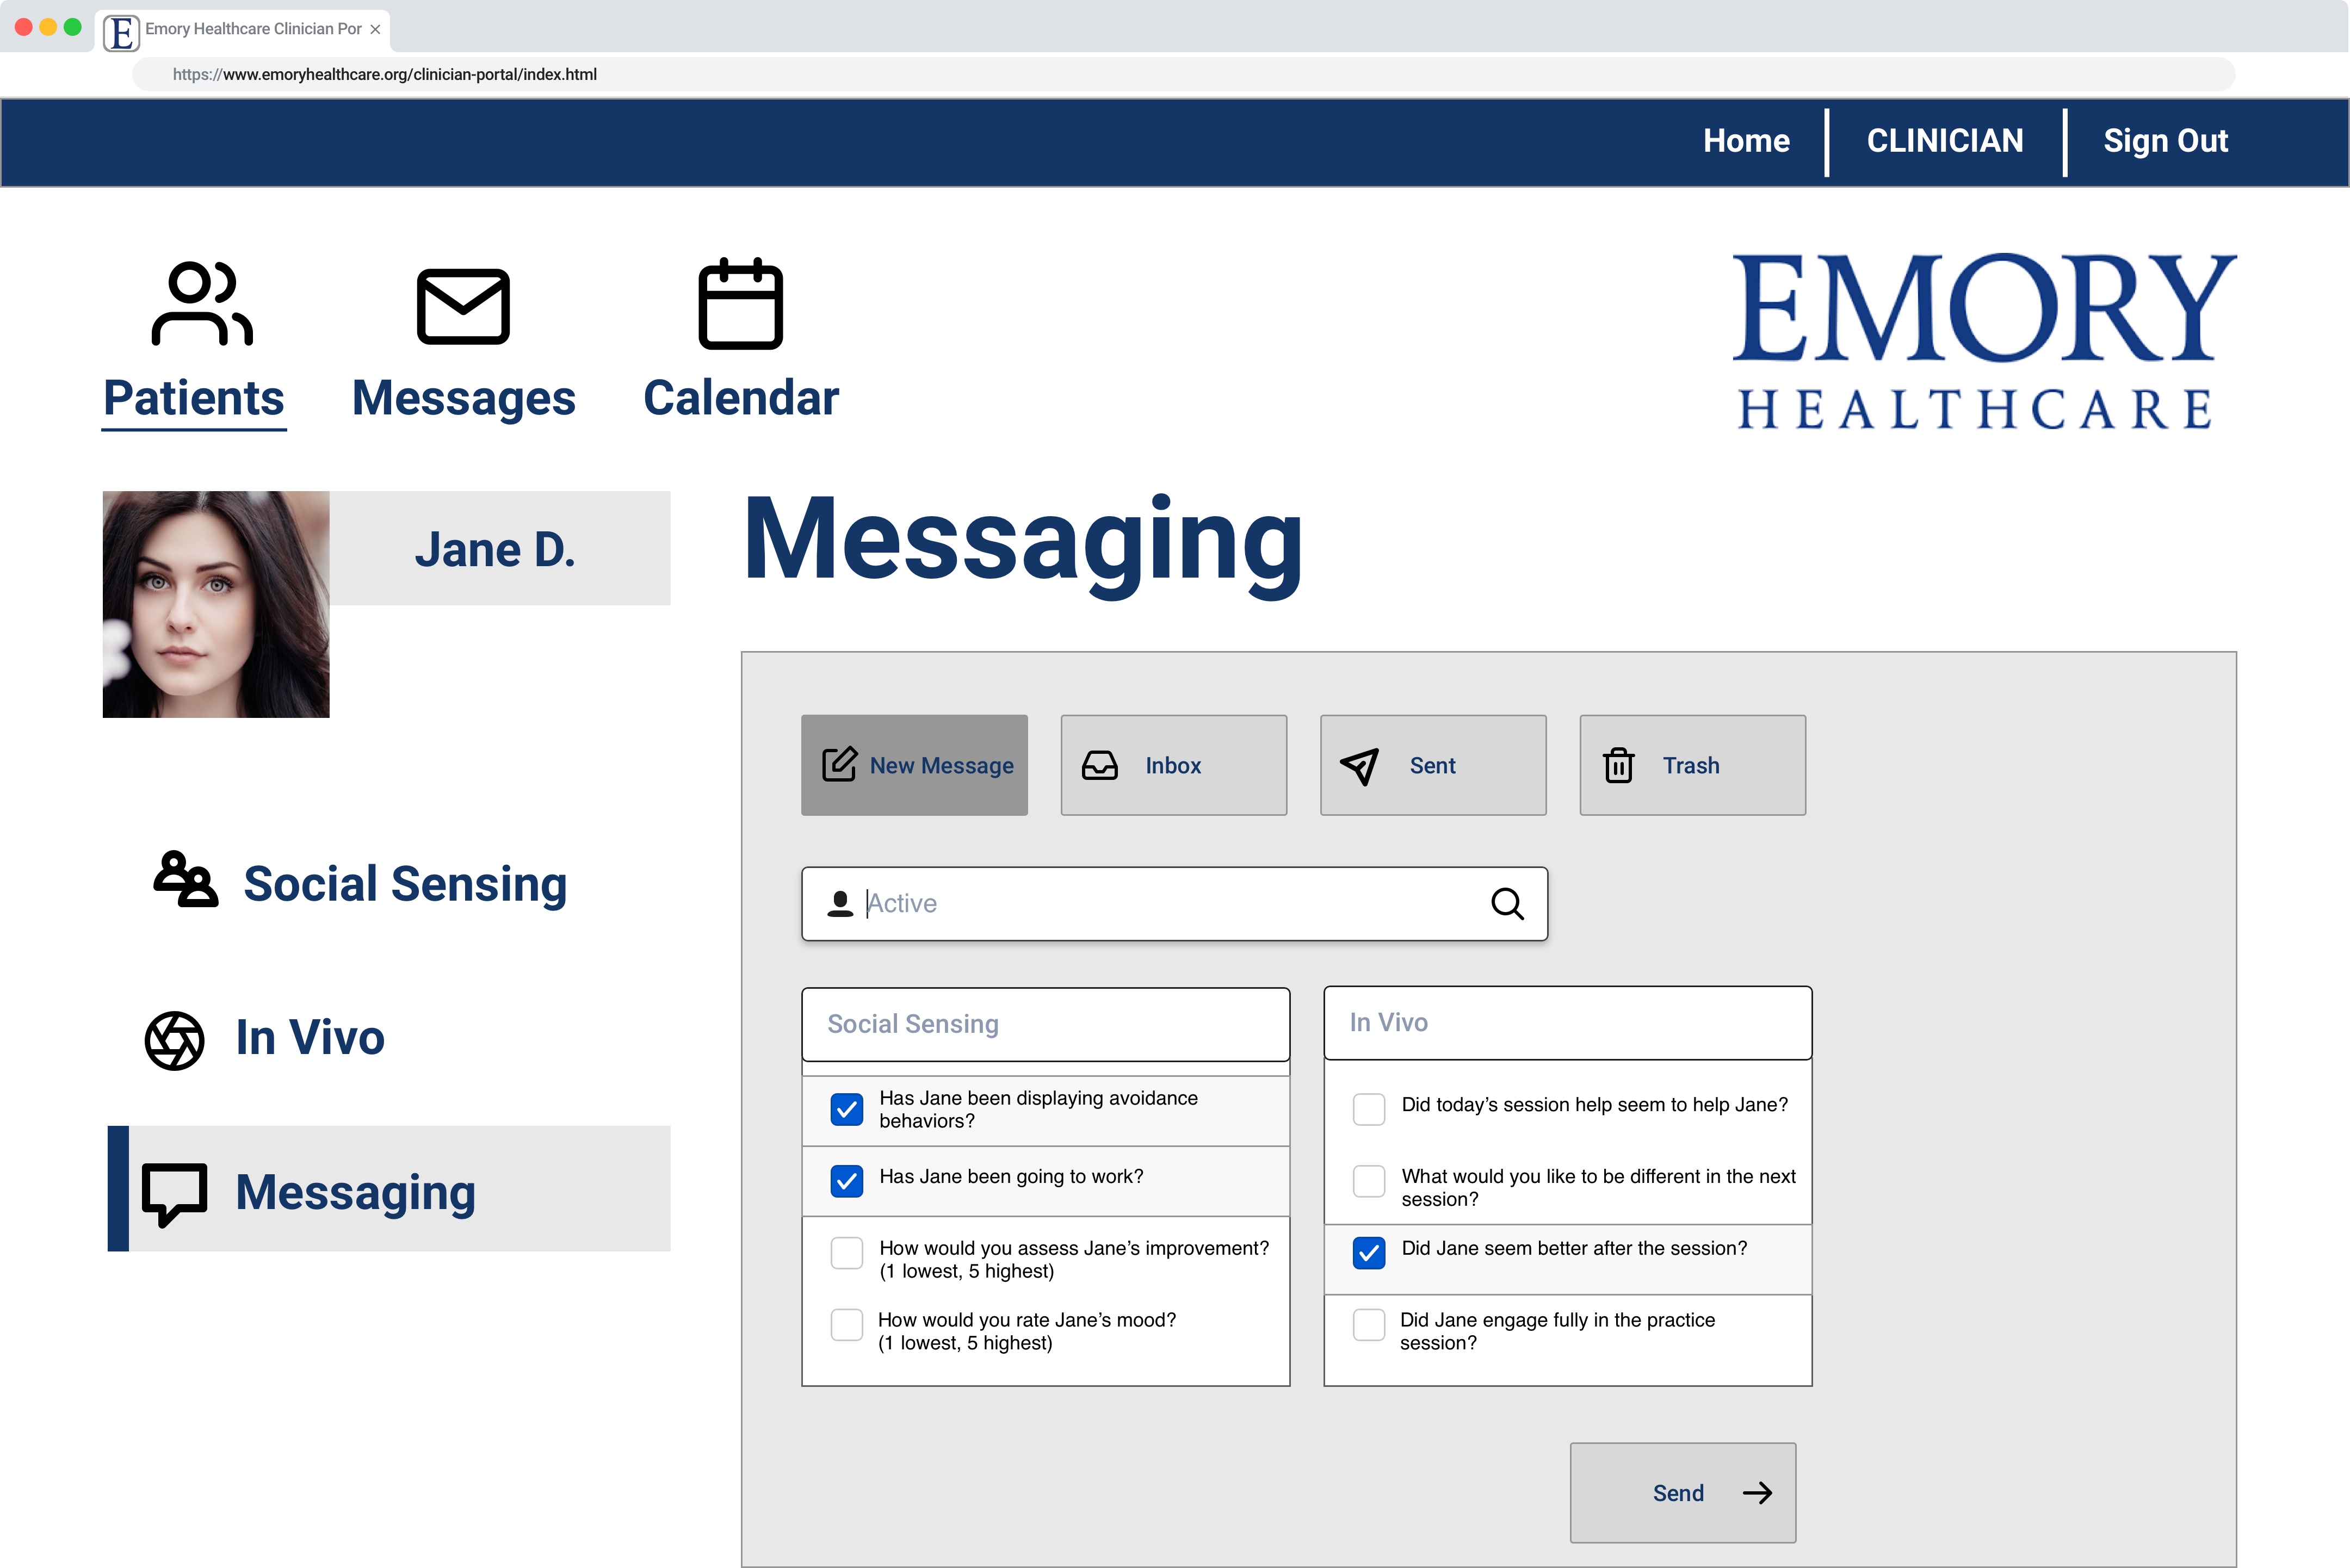
Task: Open the Trash button label
Action: tap(1691, 766)
